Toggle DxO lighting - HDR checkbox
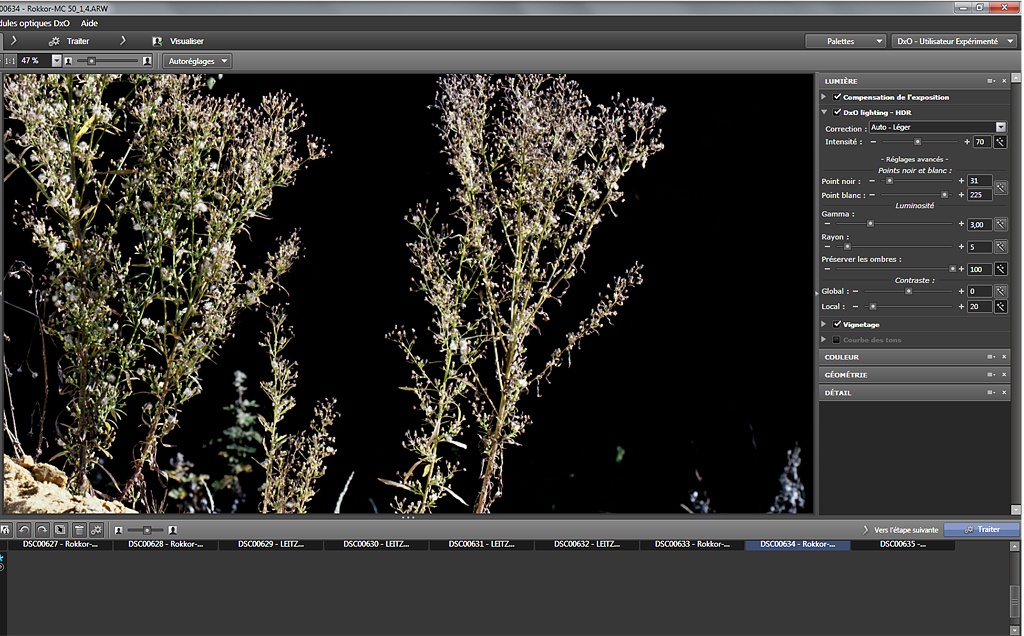 [x=837, y=112]
